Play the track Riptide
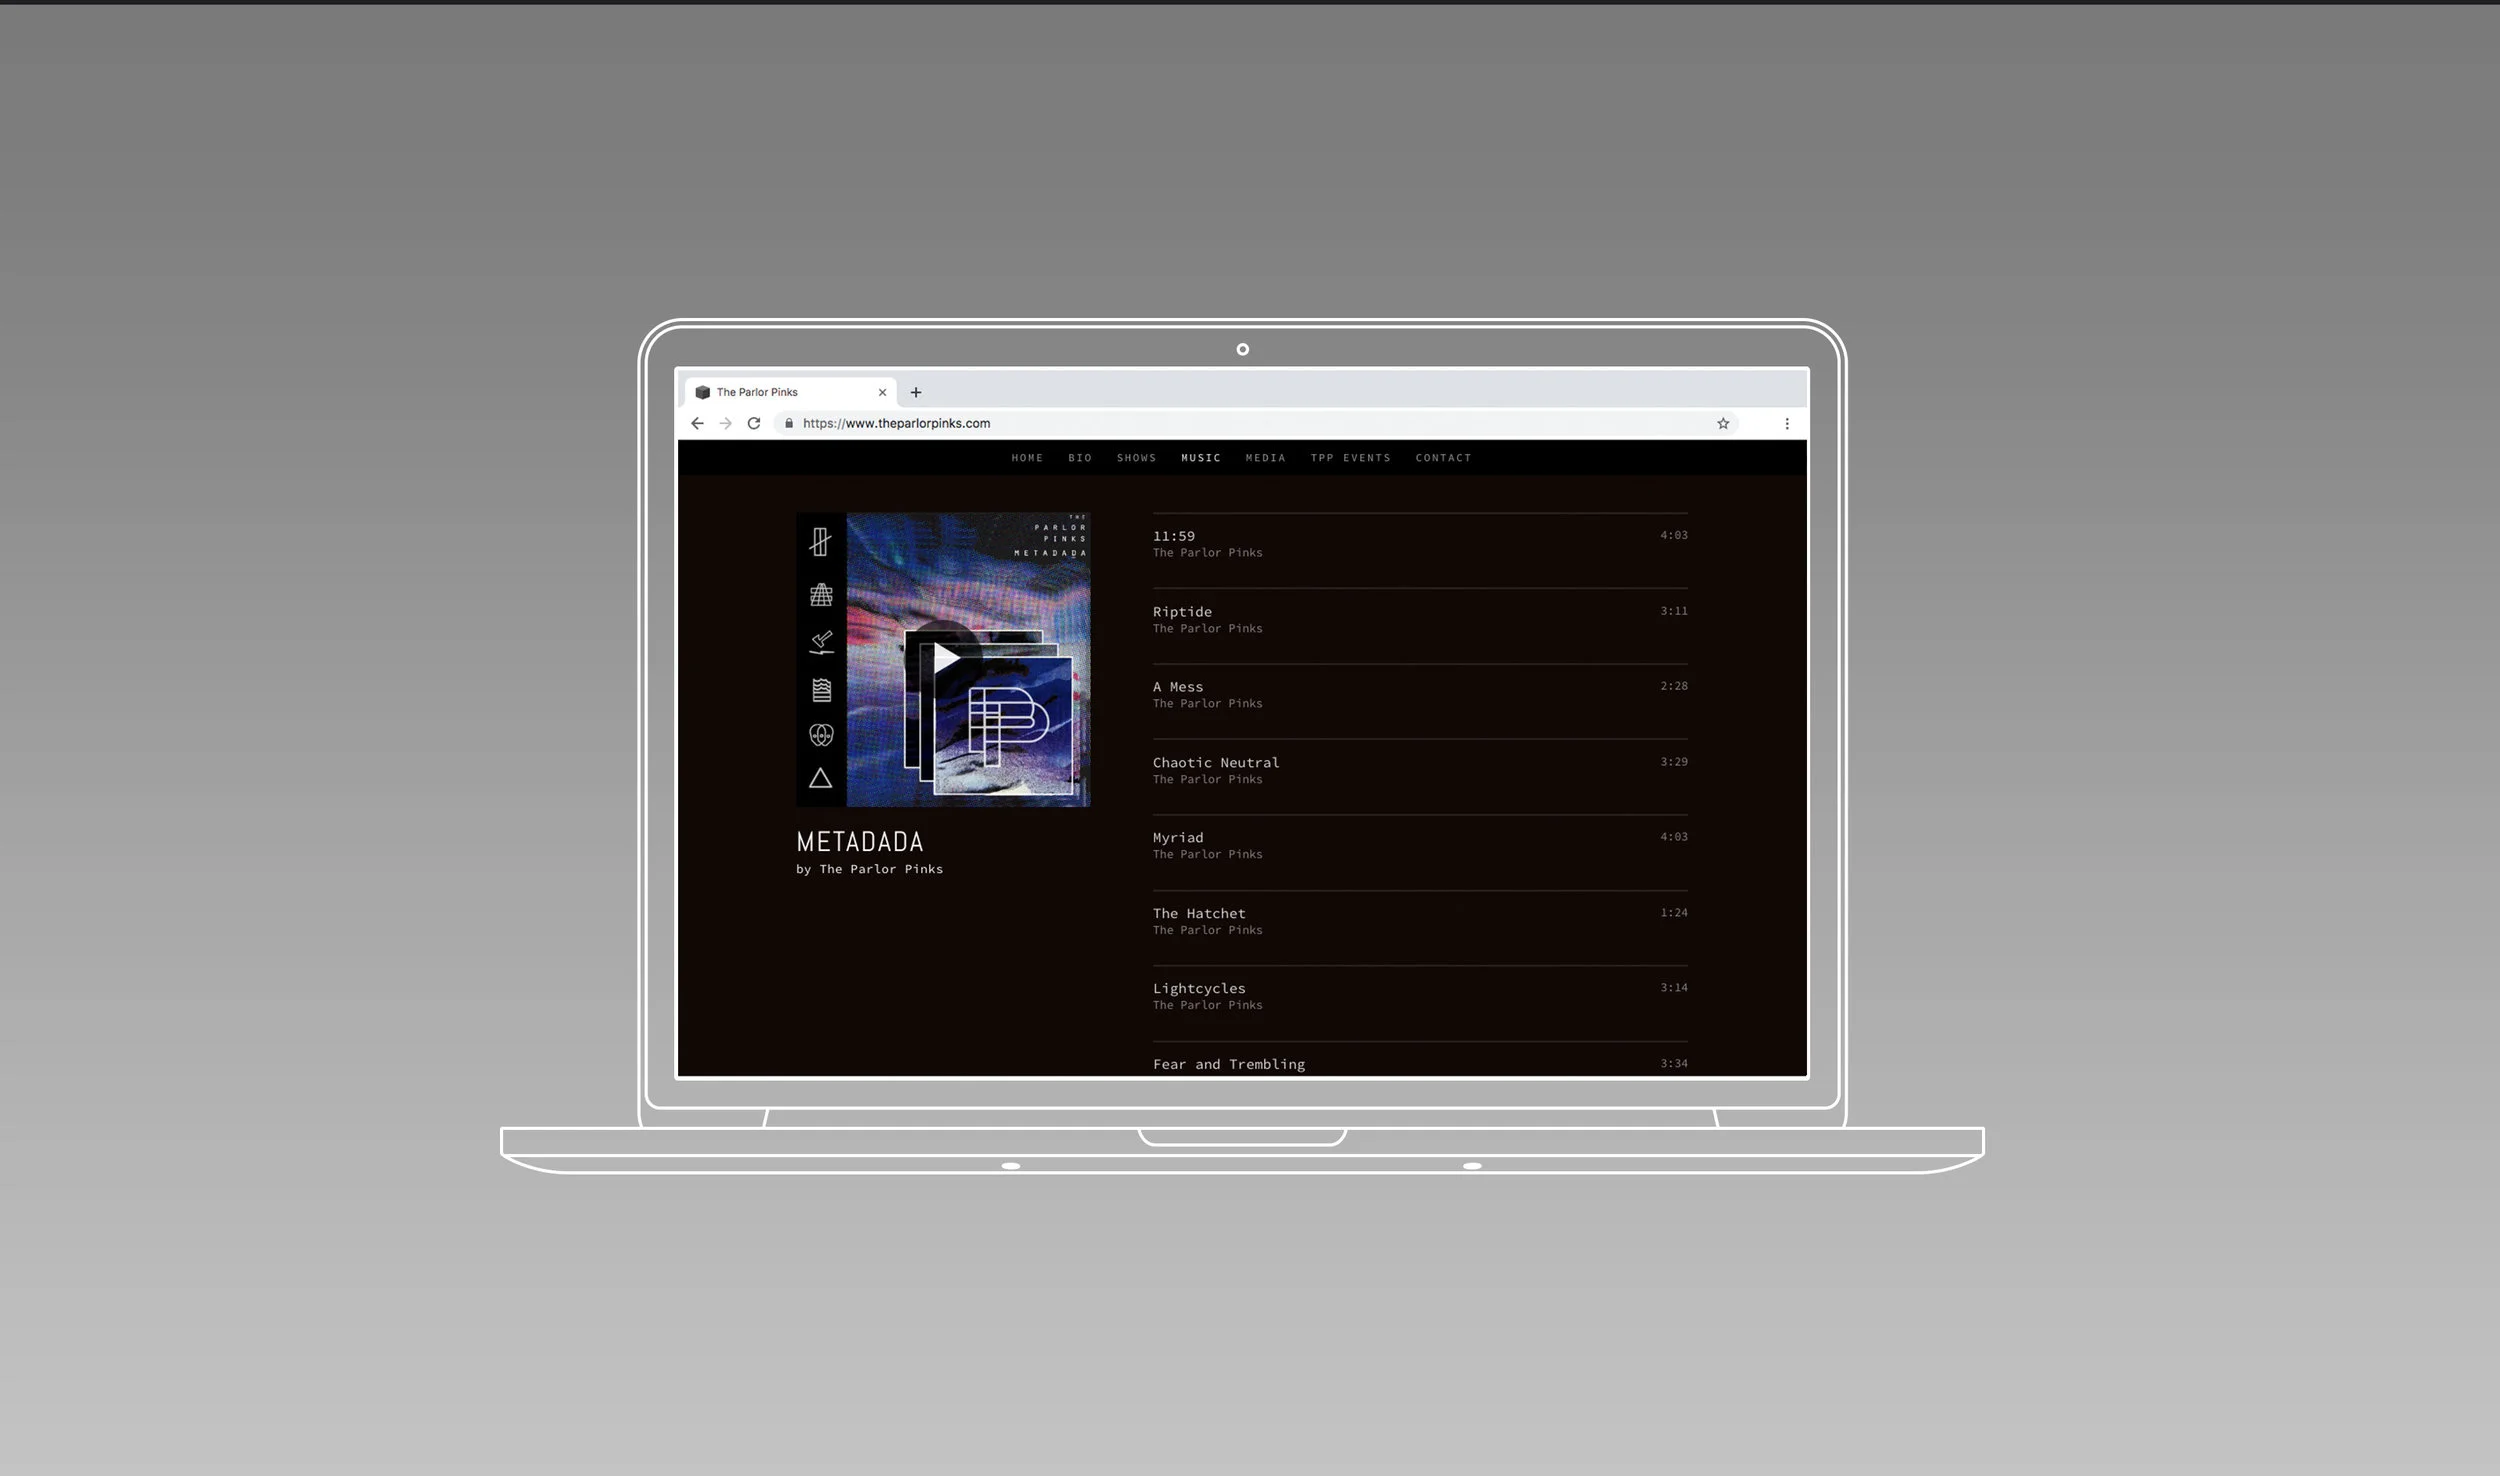2500x1476 pixels. tap(1420, 626)
